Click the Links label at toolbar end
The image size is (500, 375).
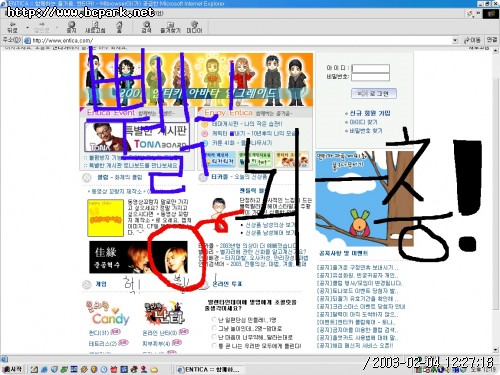tap(492, 40)
